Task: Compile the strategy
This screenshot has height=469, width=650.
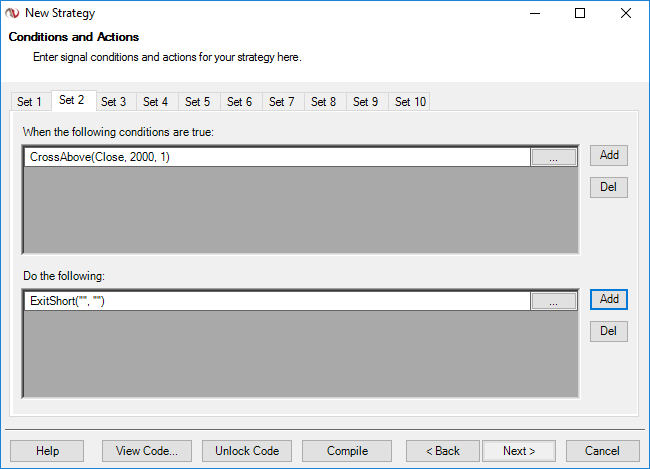Action: pyautogui.click(x=347, y=451)
